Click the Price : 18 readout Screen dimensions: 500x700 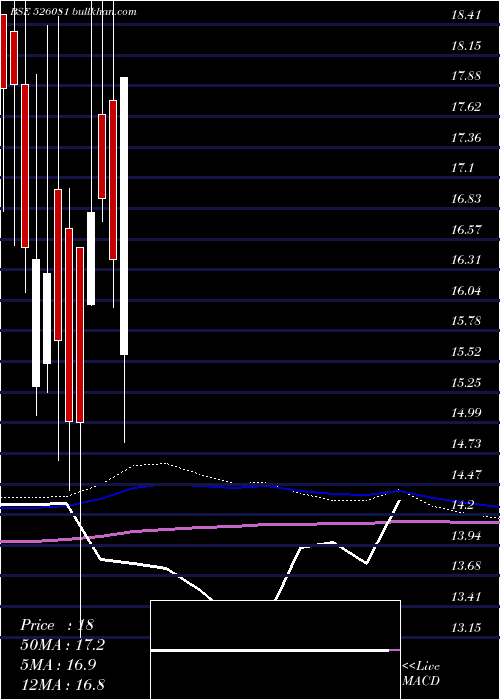point(57,625)
